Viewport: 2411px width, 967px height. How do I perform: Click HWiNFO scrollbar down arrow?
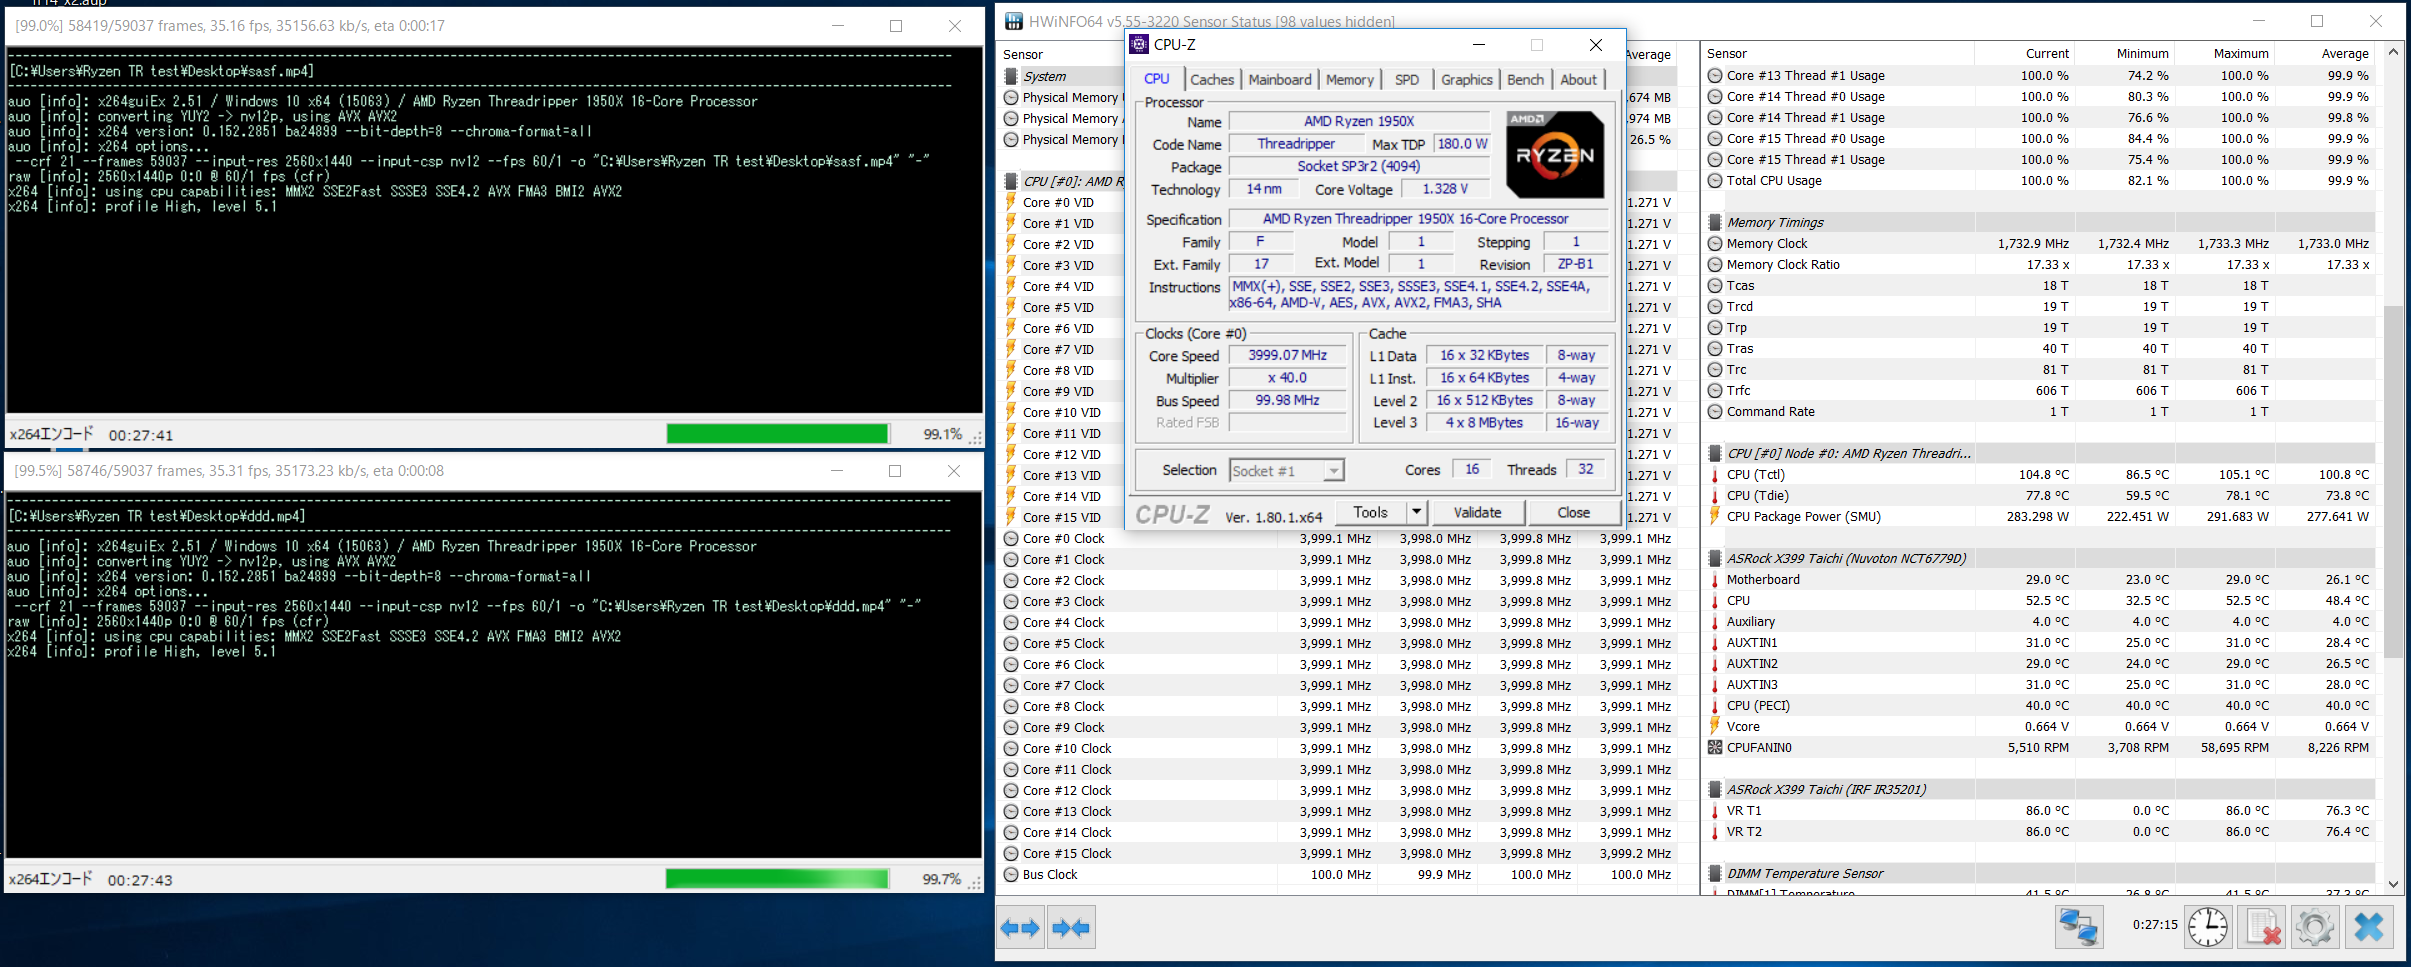click(x=2394, y=884)
